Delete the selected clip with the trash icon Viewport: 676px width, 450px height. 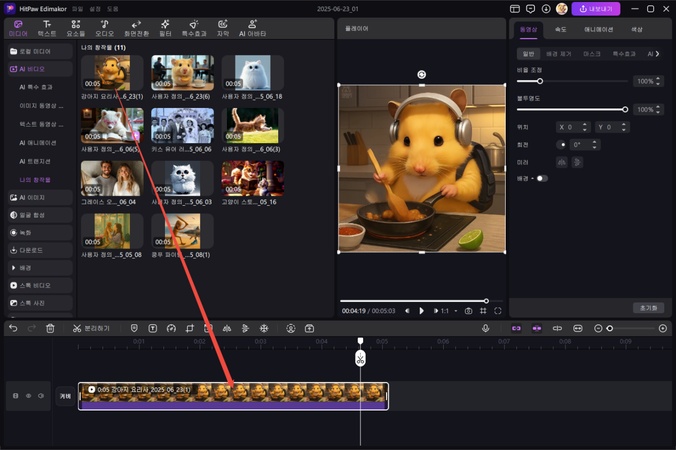(50, 328)
